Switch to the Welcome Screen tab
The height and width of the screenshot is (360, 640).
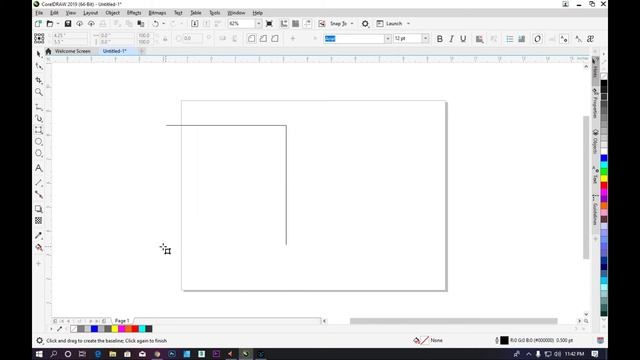(73, 51)
